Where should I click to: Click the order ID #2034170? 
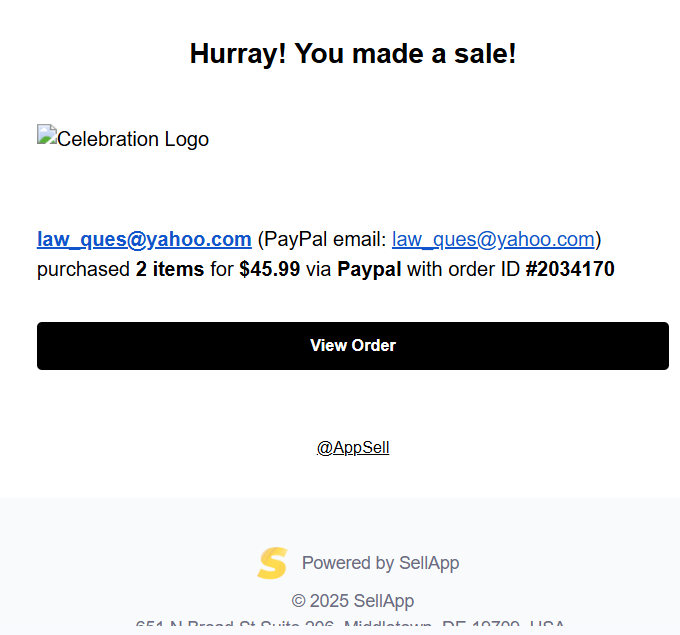[x=570, y=269]
